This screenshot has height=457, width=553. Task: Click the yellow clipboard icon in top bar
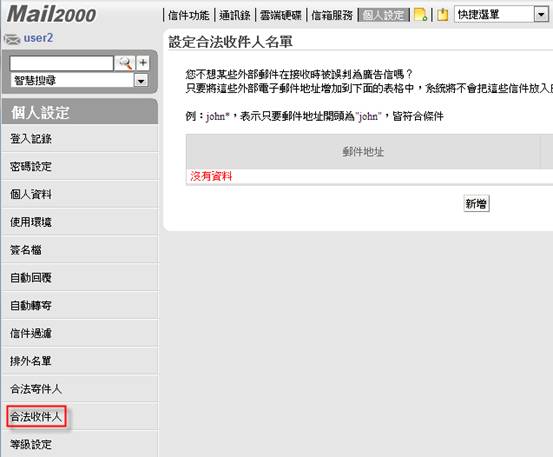(443, 15)
